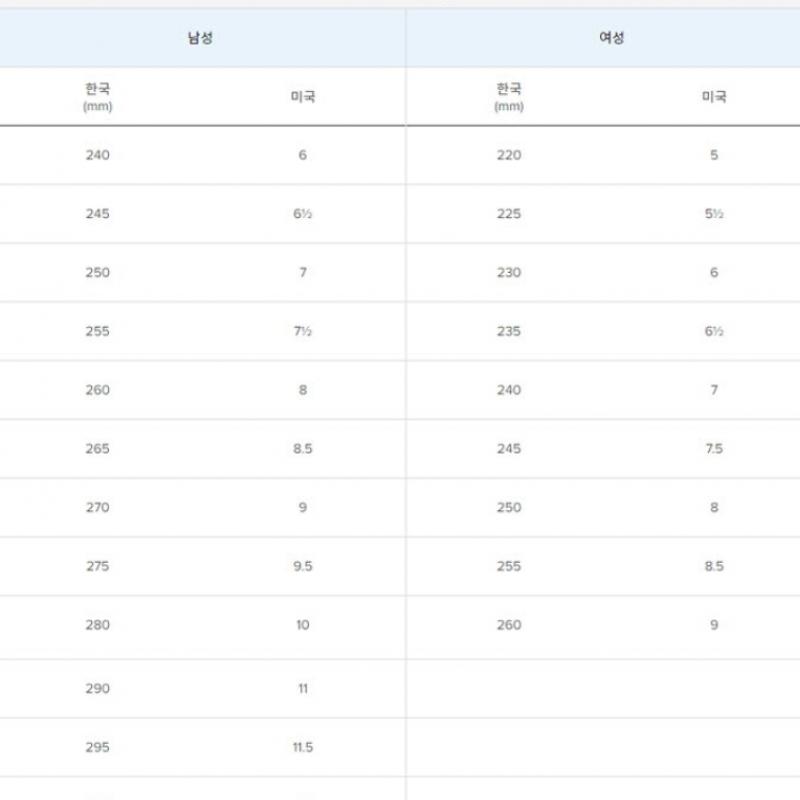Select men's Korean size 265 cell
This screenshot has height=800, width=800.
tap(98, 449)
